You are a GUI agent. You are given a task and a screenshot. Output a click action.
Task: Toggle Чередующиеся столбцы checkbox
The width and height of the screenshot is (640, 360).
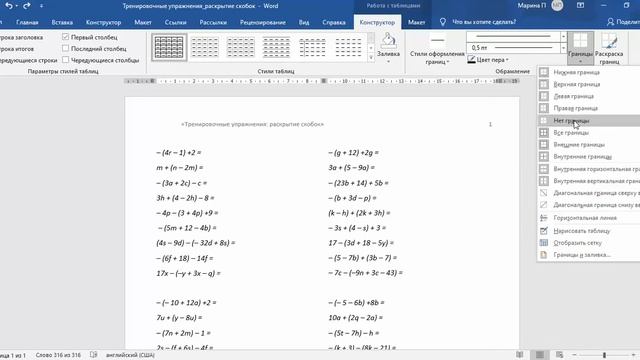(65, 60)
